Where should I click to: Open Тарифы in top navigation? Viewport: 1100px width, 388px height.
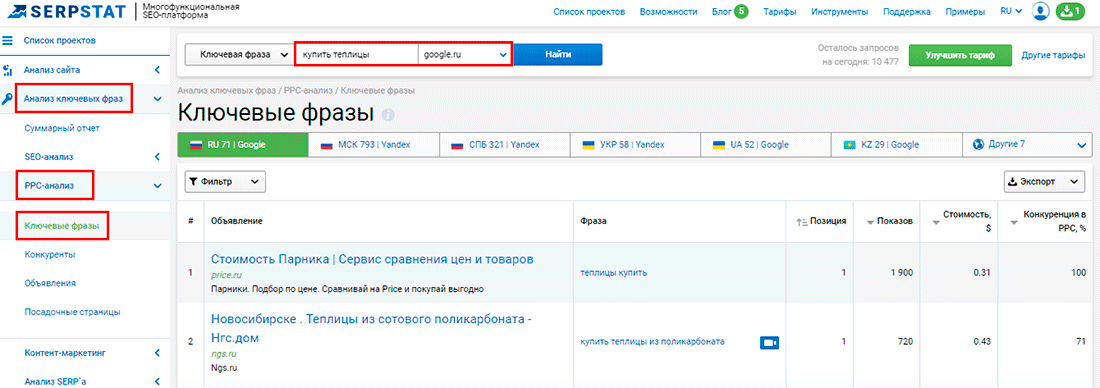pyautogui.click(x=779, y=11)
